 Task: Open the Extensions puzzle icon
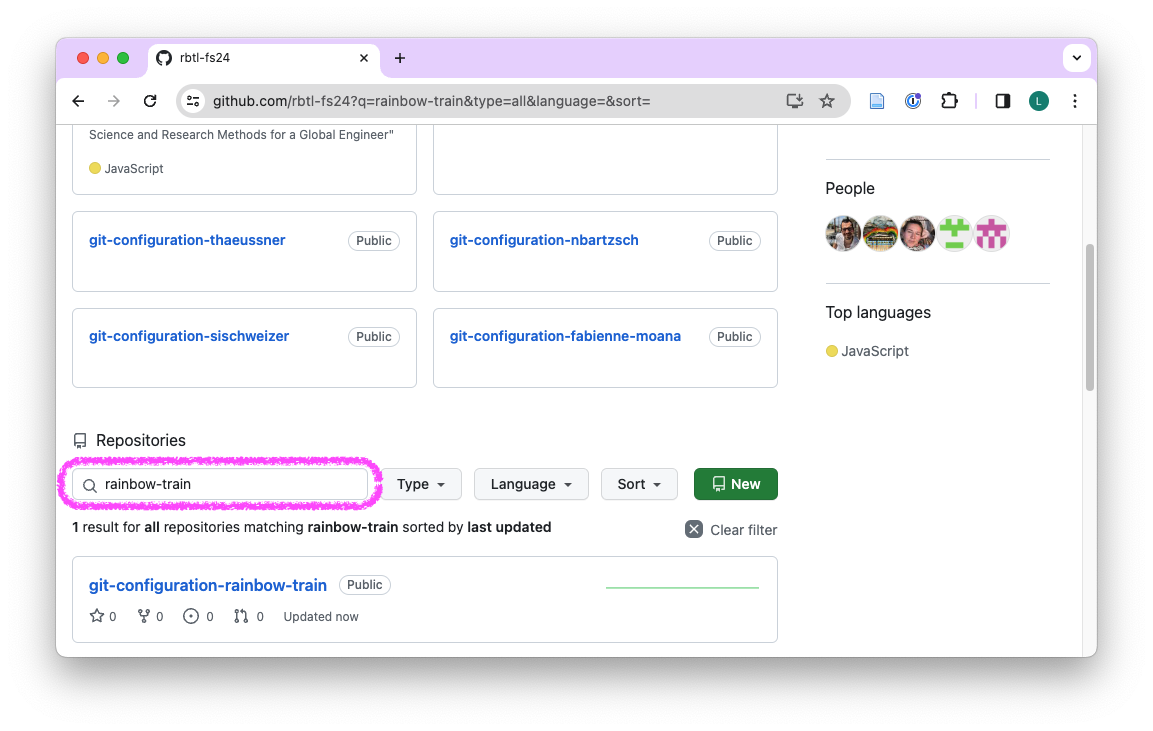(949, 101)
